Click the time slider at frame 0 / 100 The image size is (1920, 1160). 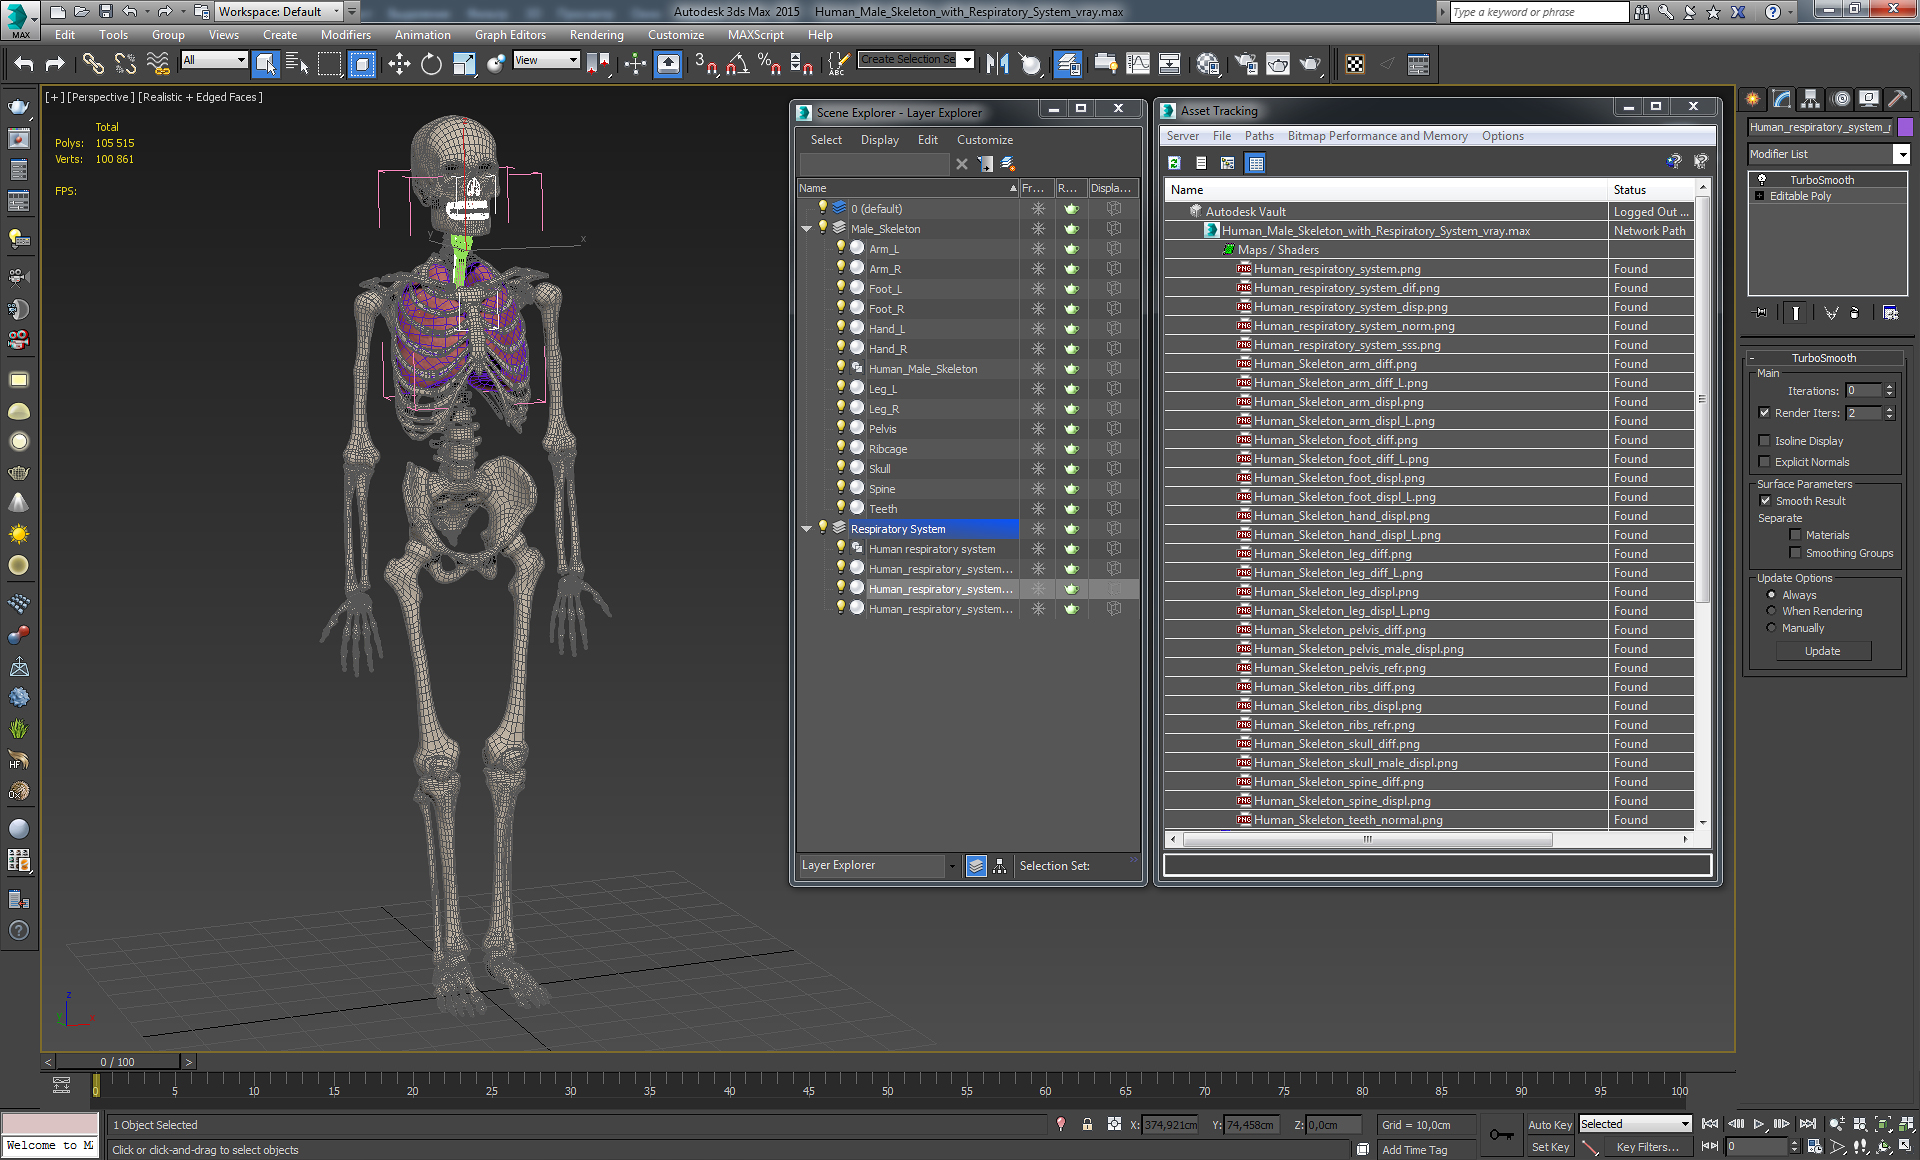117,1061
